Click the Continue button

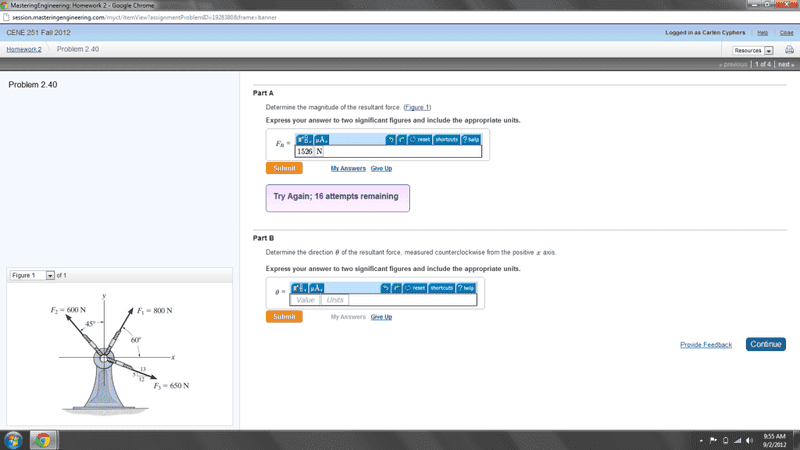point(766,344)
